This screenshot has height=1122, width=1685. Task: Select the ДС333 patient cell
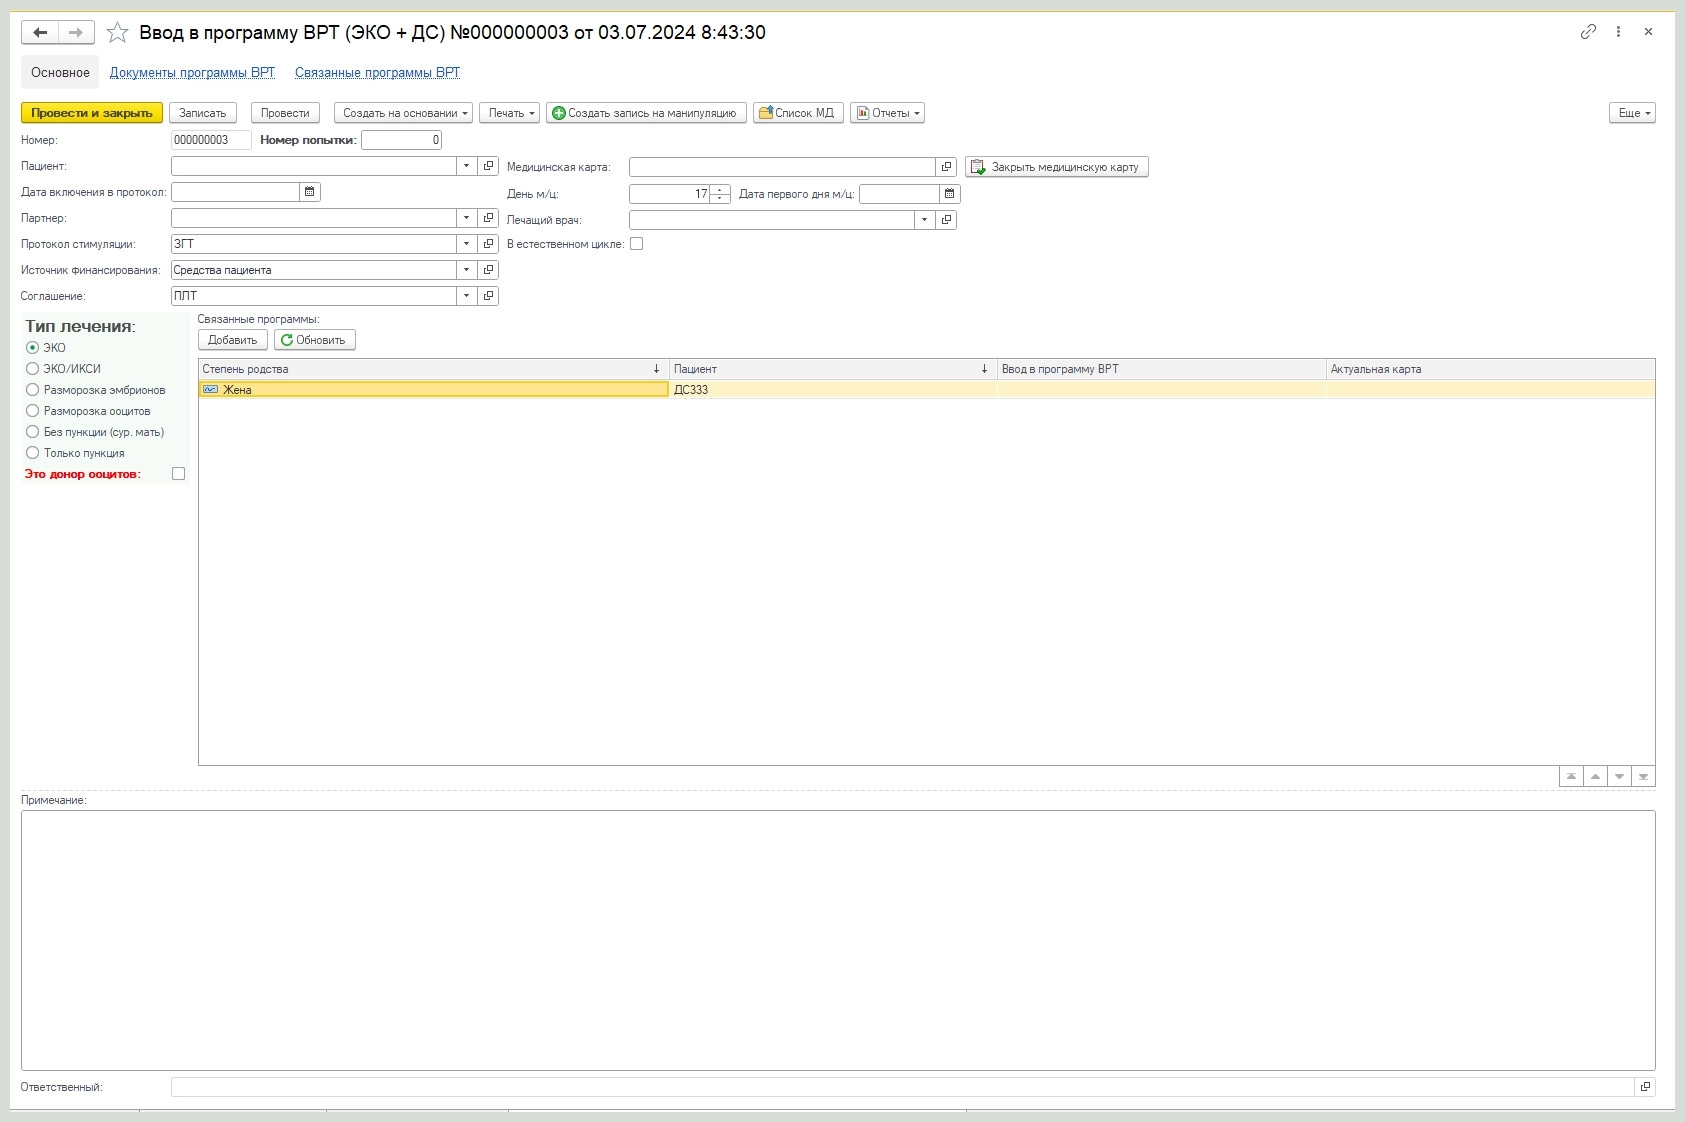(833, 390)
